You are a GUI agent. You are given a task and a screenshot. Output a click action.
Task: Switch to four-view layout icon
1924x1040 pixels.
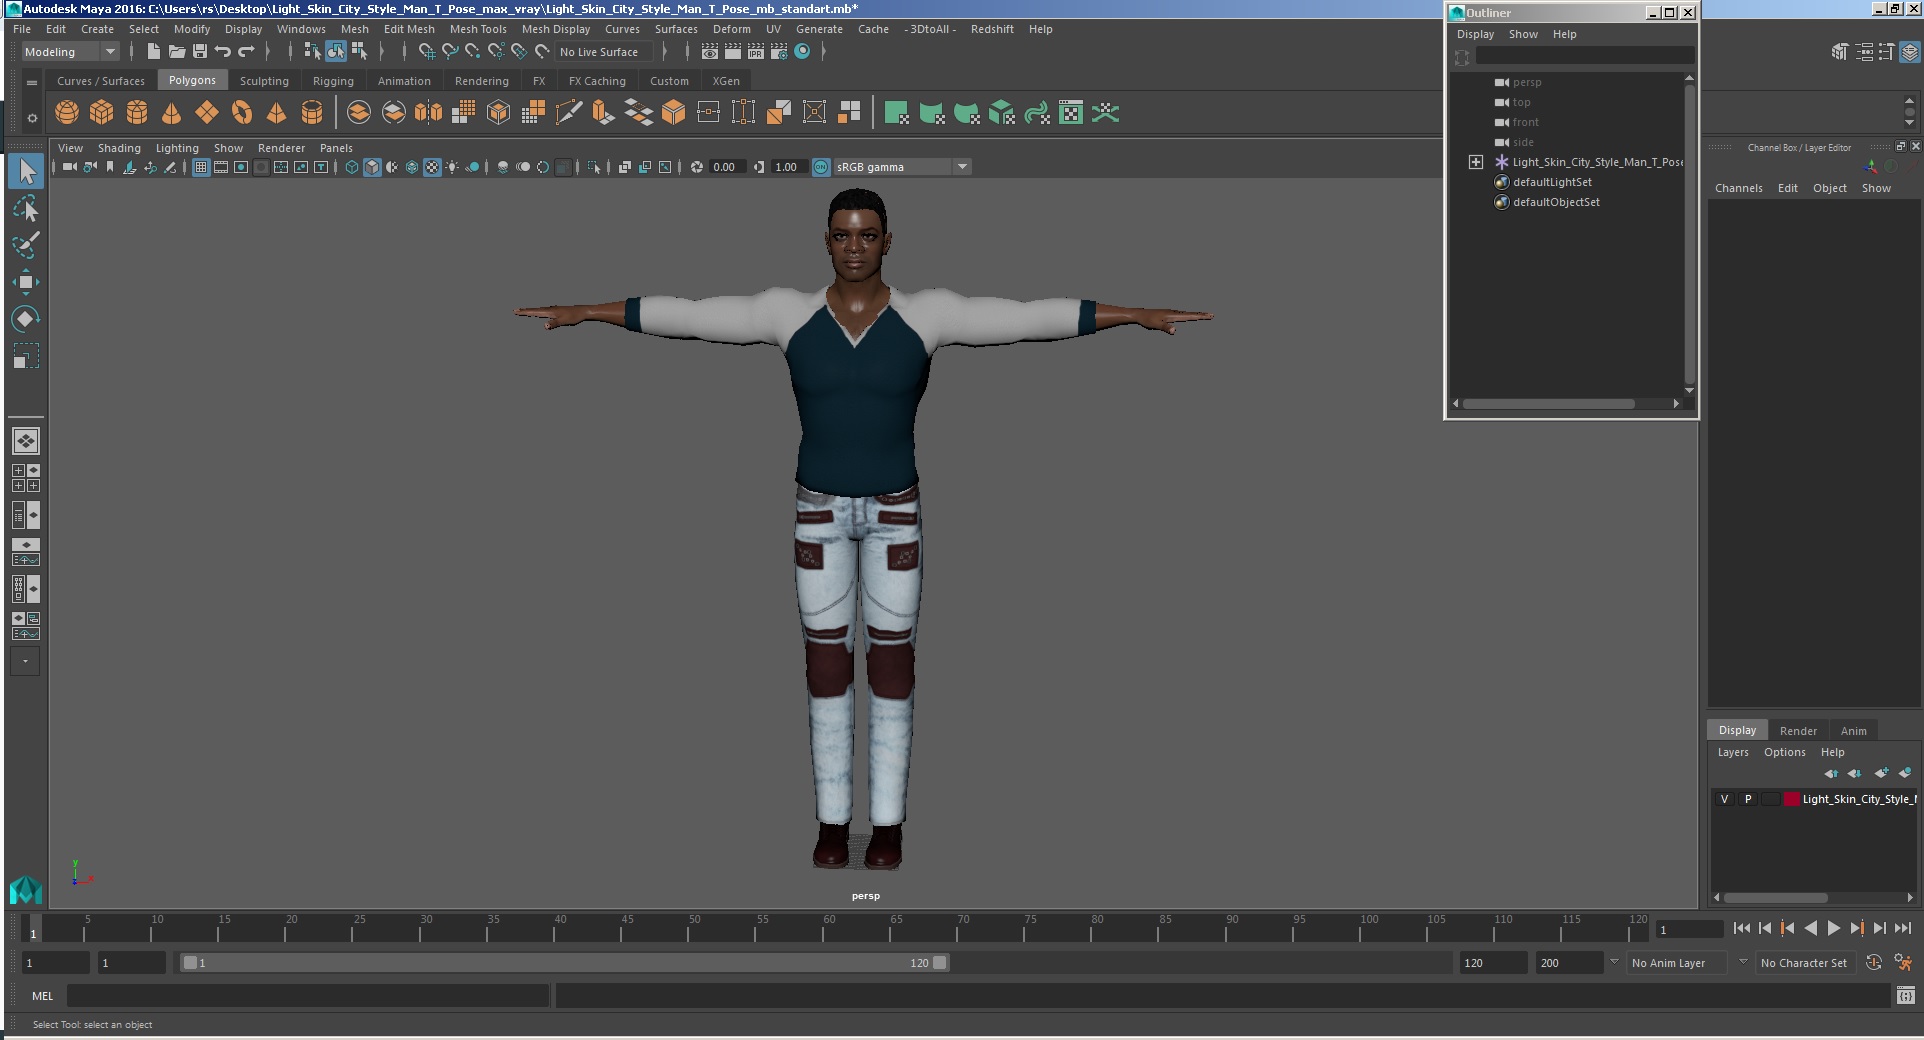point(26,478)
